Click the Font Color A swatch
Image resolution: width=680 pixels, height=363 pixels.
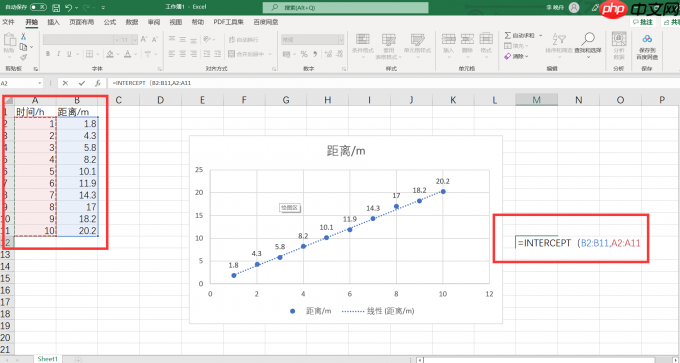click(x=128, y=54)
